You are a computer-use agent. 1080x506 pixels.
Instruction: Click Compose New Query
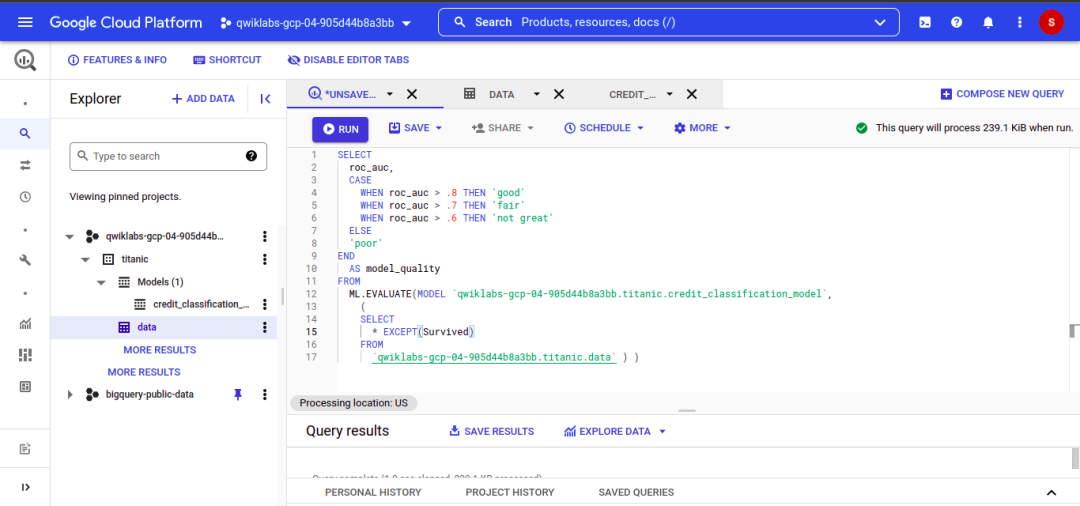[1002, 94]
